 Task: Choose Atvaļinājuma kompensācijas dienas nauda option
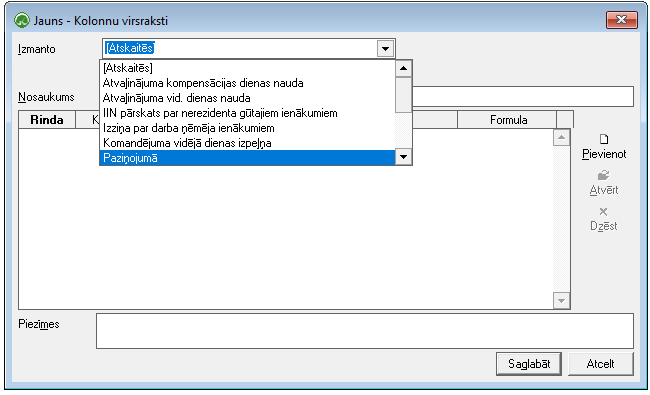(247, 83)
